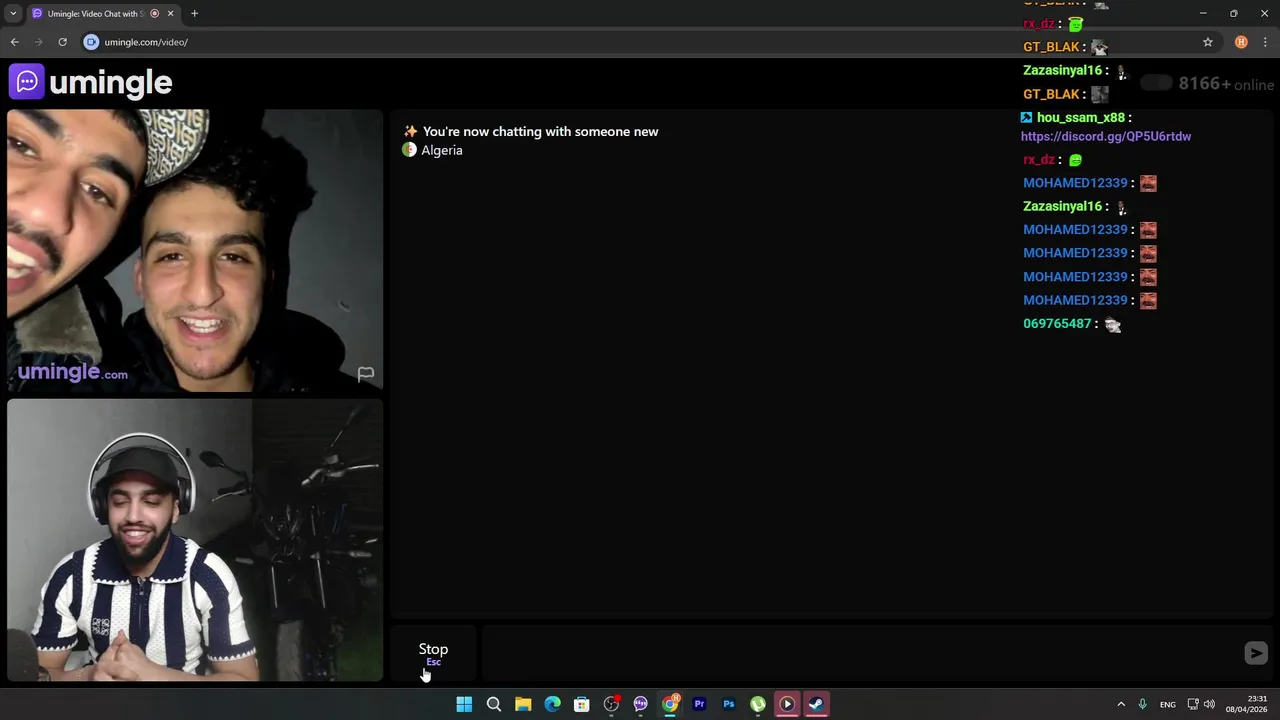
Task: Stop the current chat
Action: (433, 653)
